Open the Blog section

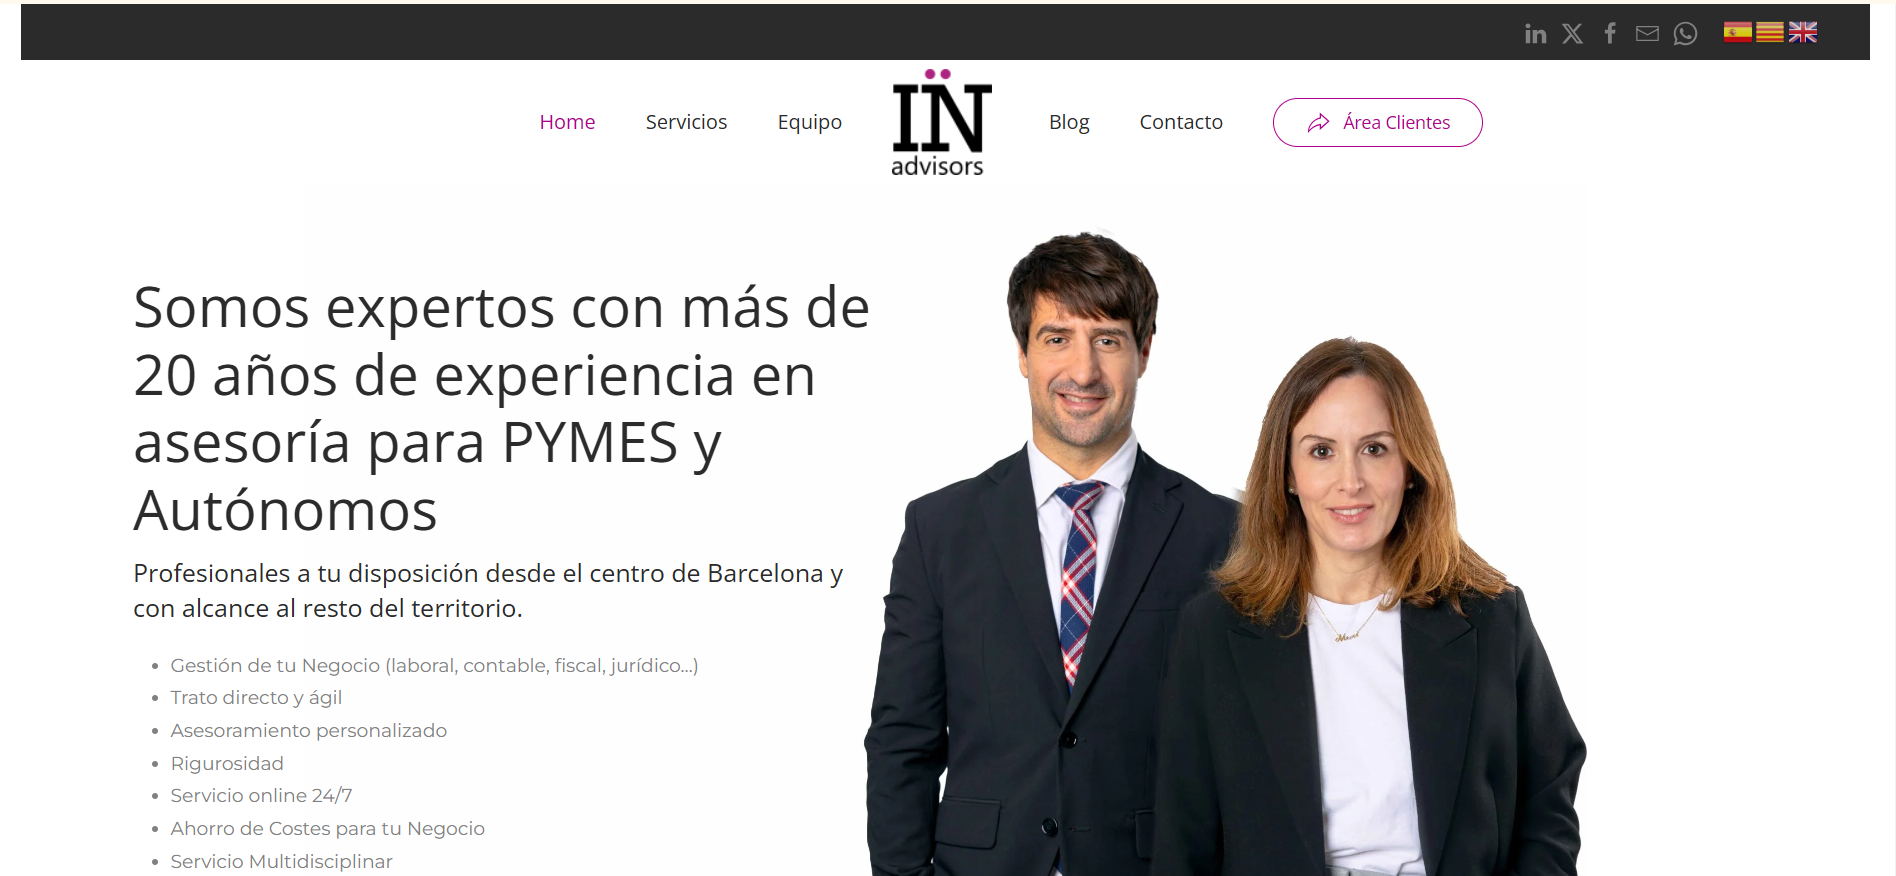tap(1069, 122)
